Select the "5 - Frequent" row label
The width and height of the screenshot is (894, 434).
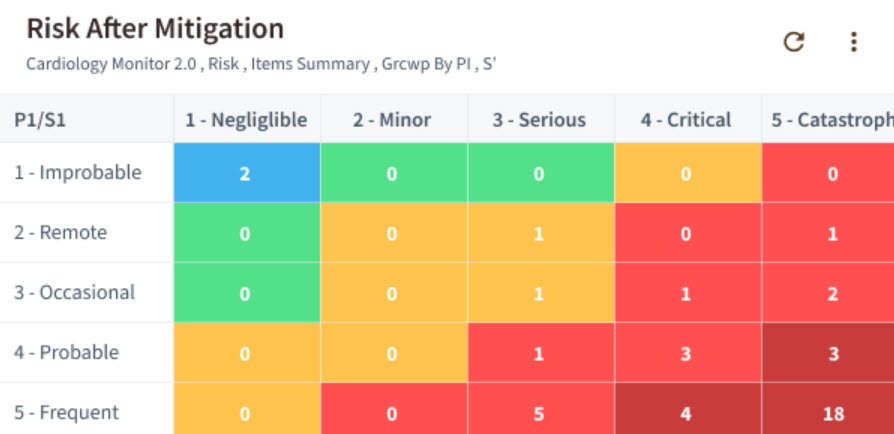67,412
